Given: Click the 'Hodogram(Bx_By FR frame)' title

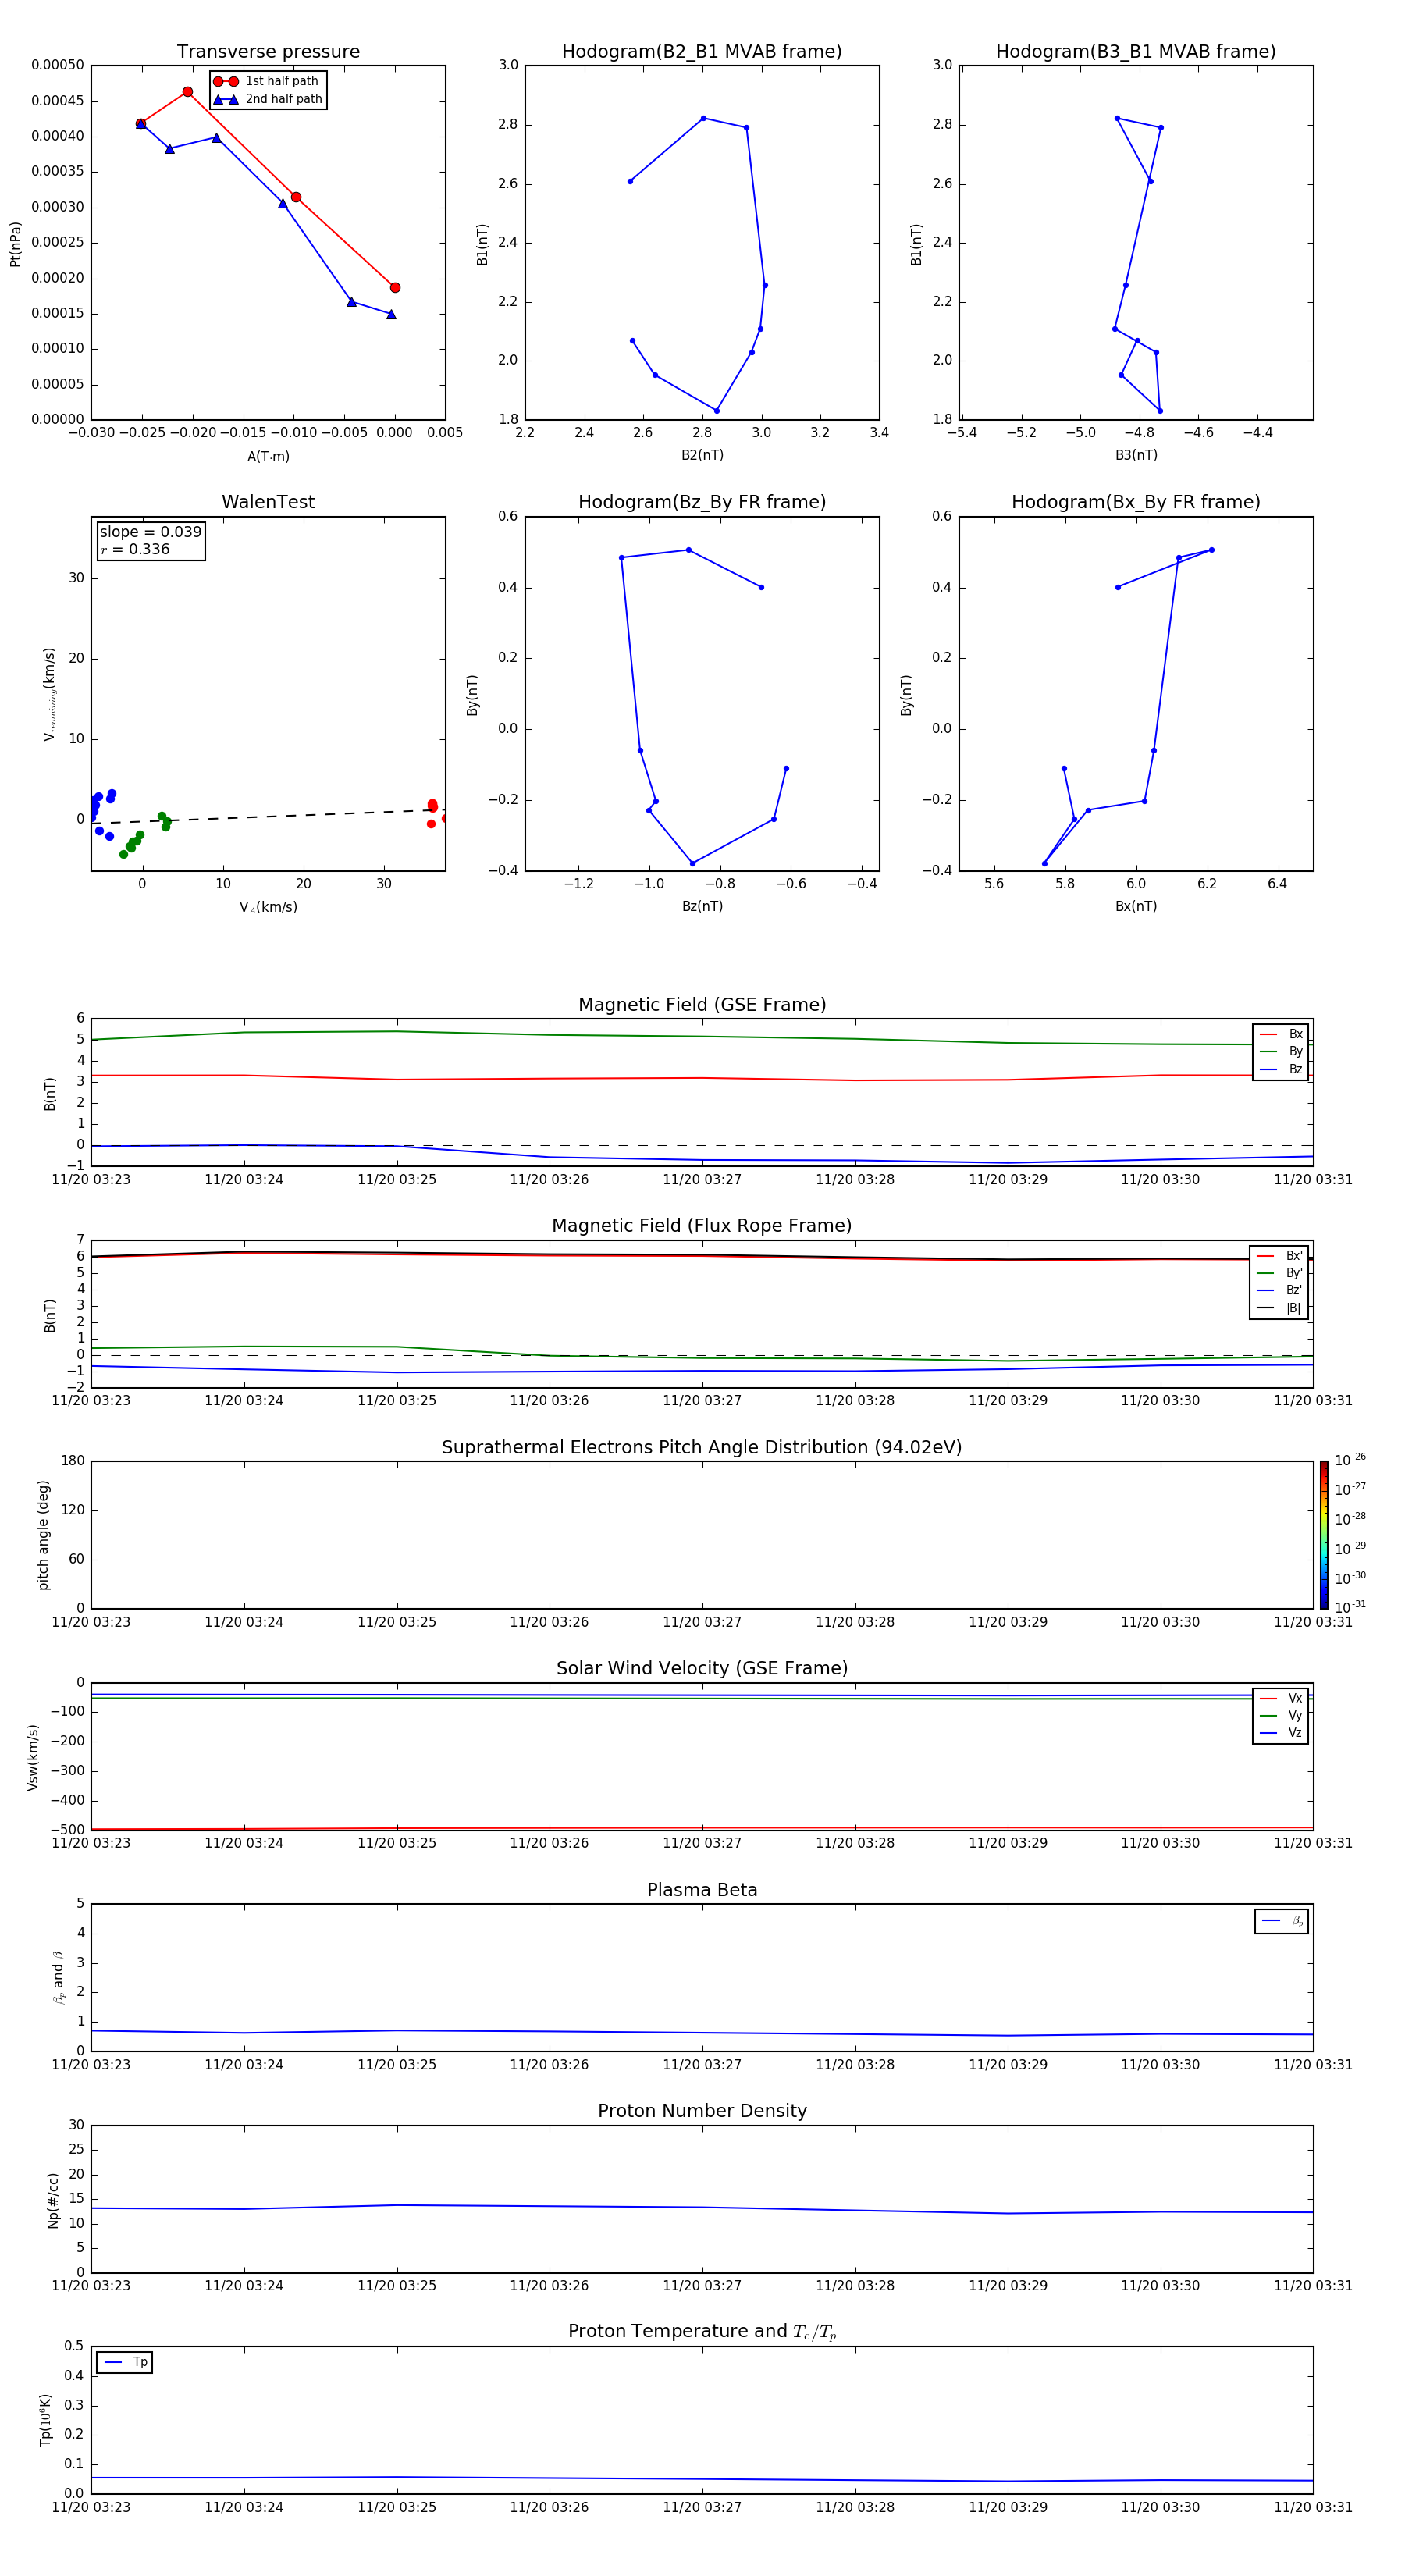Looking at the screenshot, I should [1136, 502].
